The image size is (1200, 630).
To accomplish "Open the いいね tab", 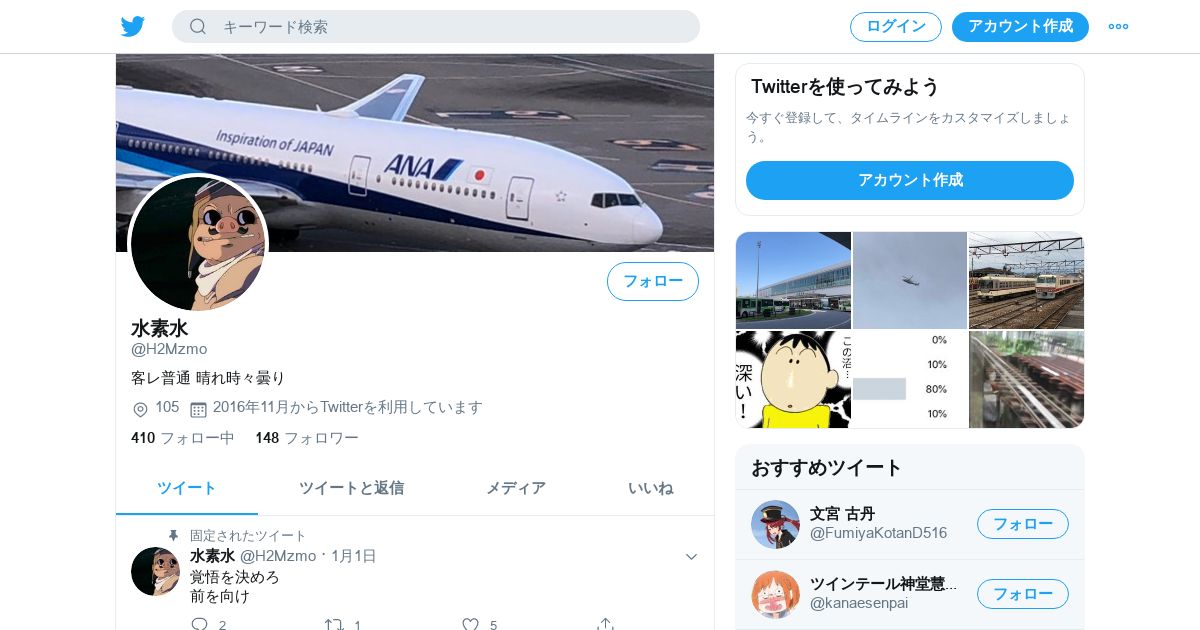I will pos(650,488).
